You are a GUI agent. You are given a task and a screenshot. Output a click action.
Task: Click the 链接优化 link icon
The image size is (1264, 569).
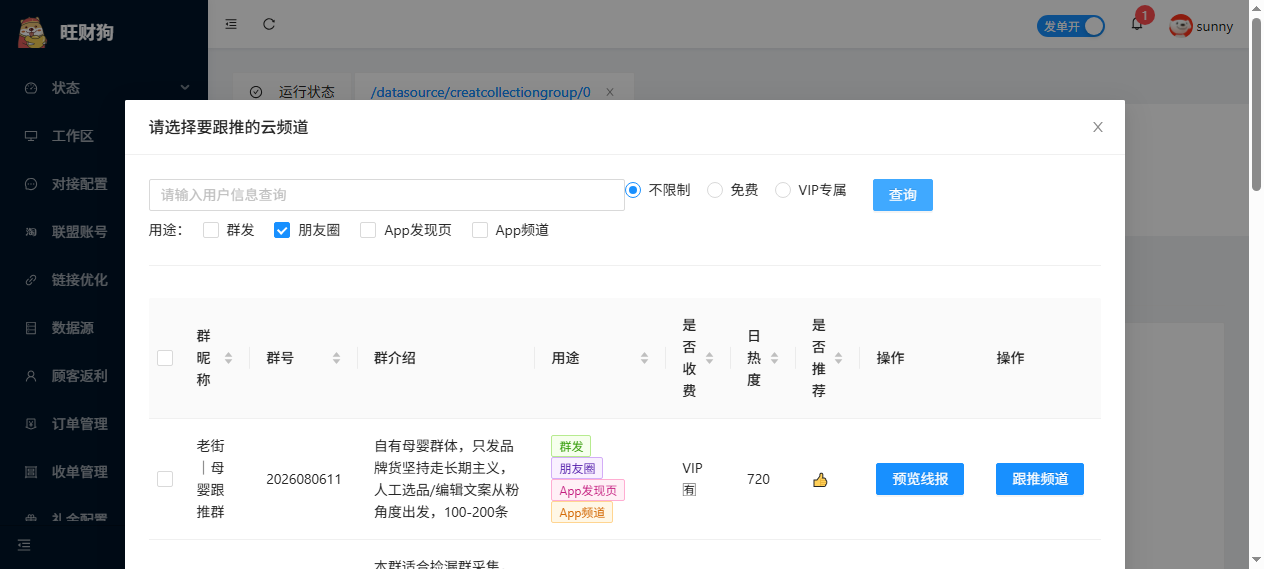(31, 280)
